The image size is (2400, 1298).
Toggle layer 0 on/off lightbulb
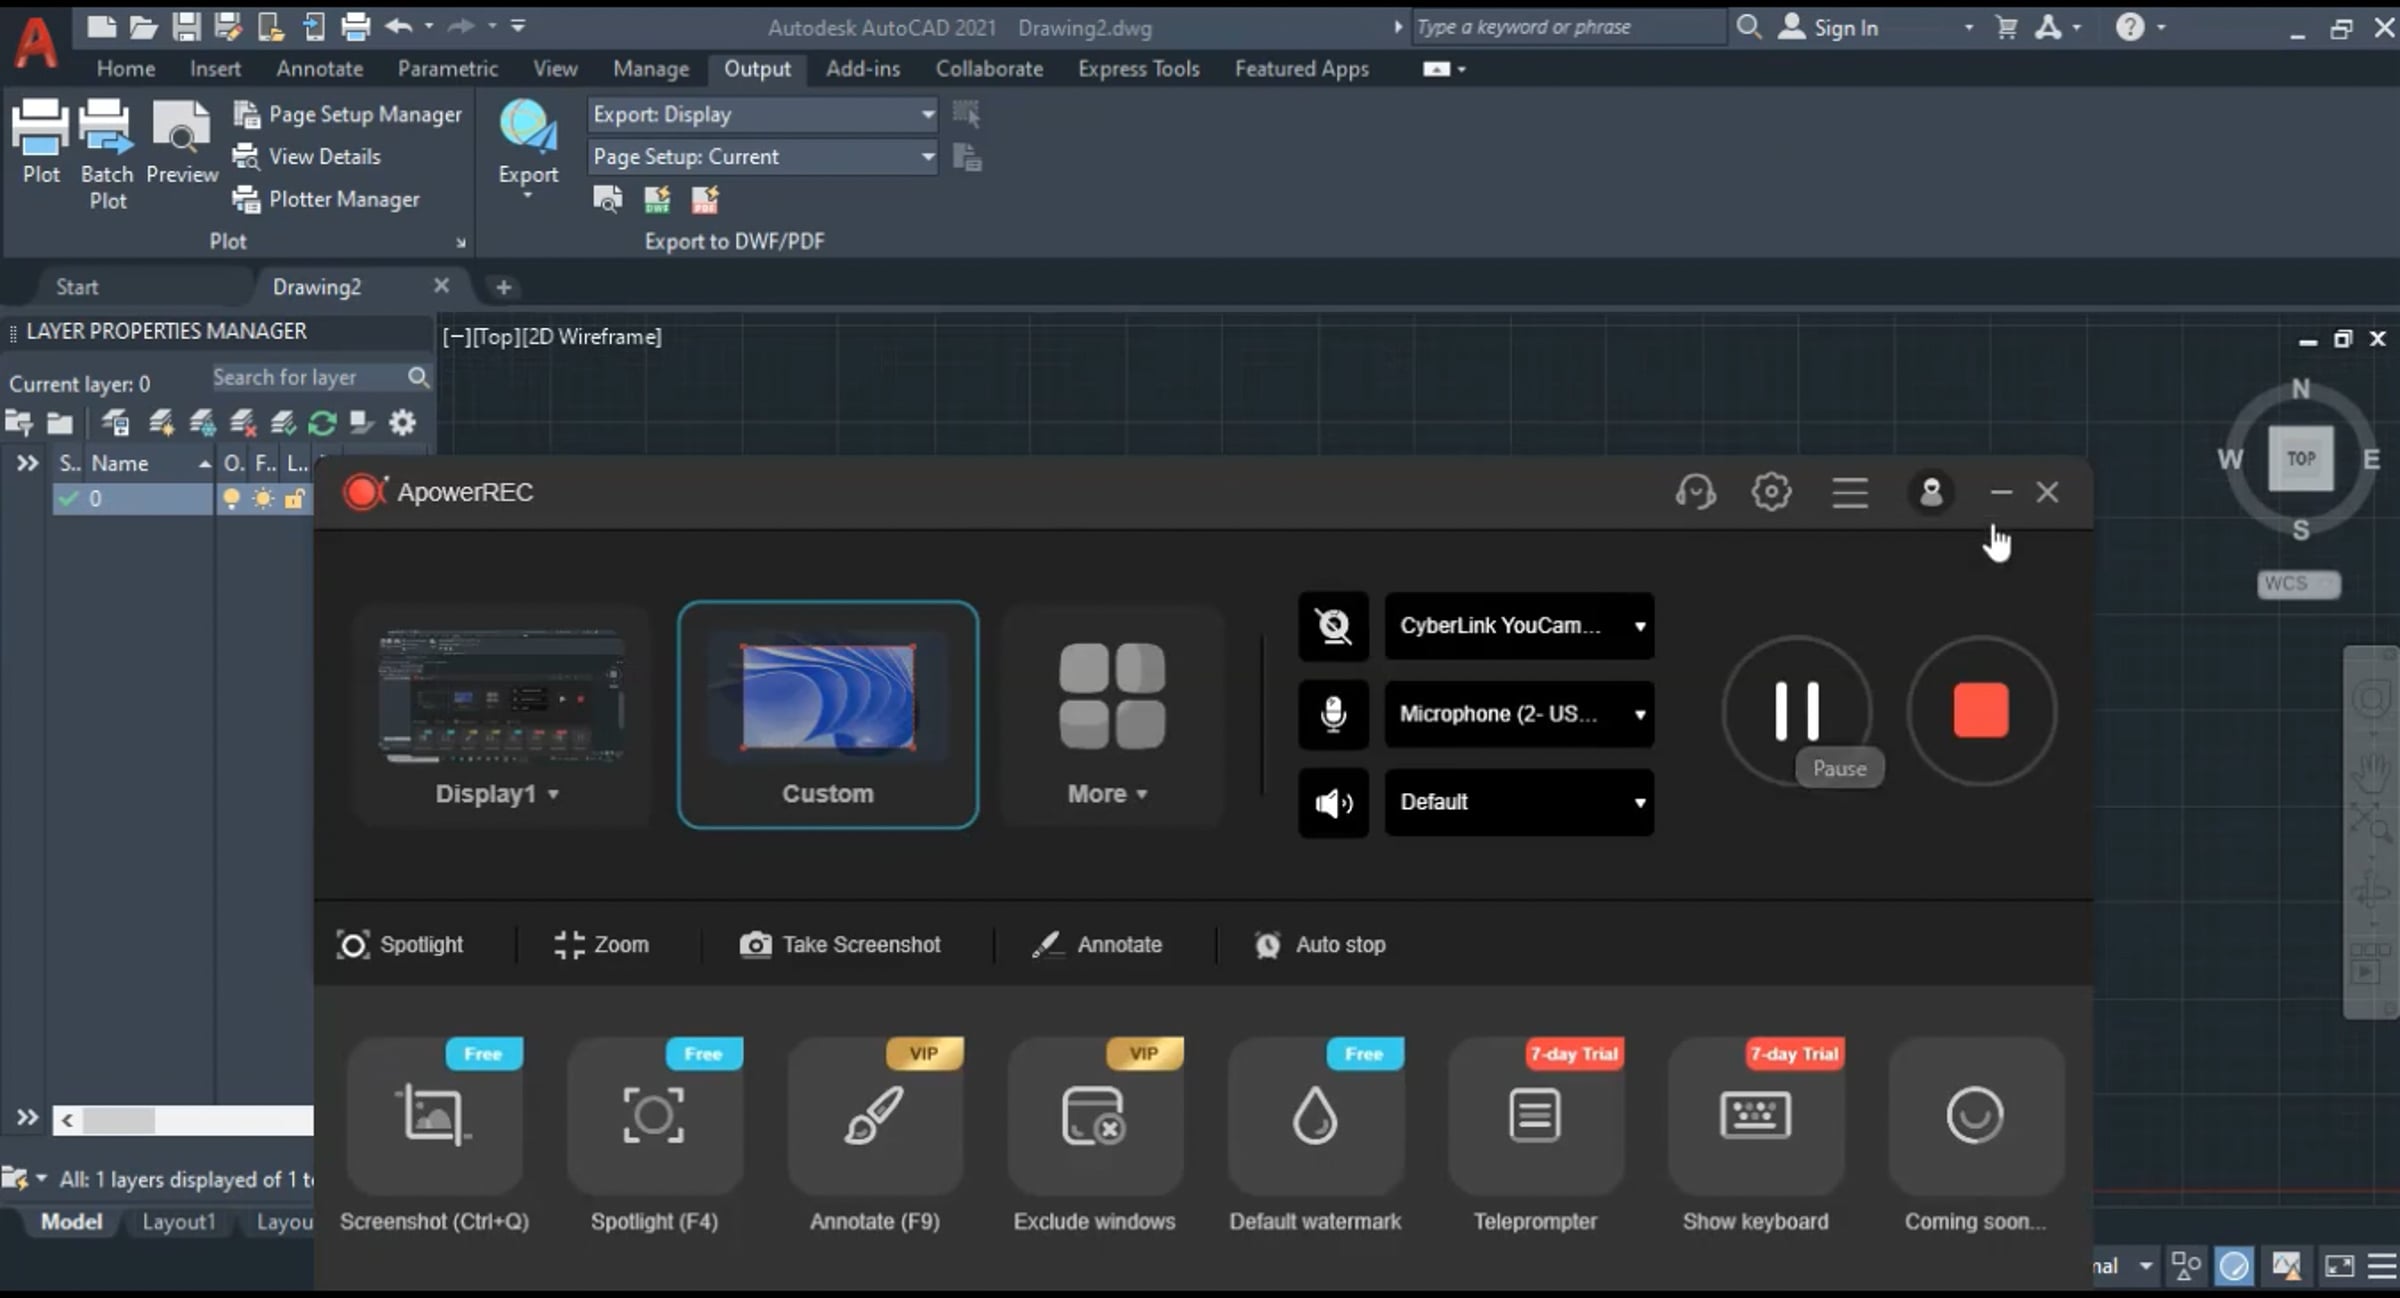[x=231, y=498]
